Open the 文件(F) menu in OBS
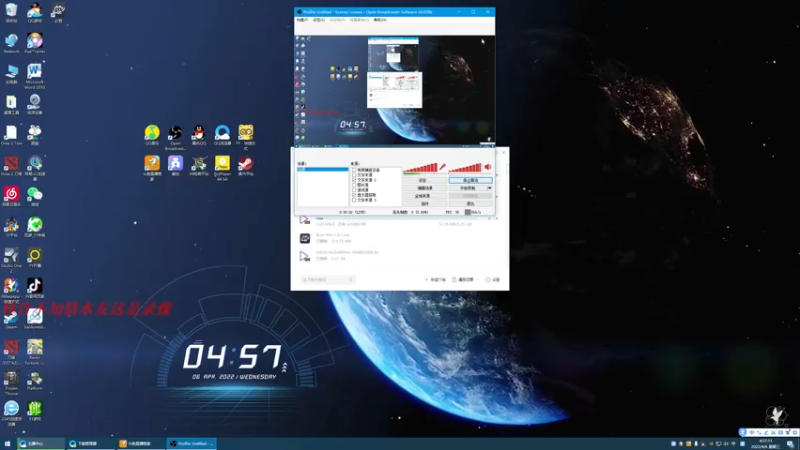800x450 pixels. point(302,20)
